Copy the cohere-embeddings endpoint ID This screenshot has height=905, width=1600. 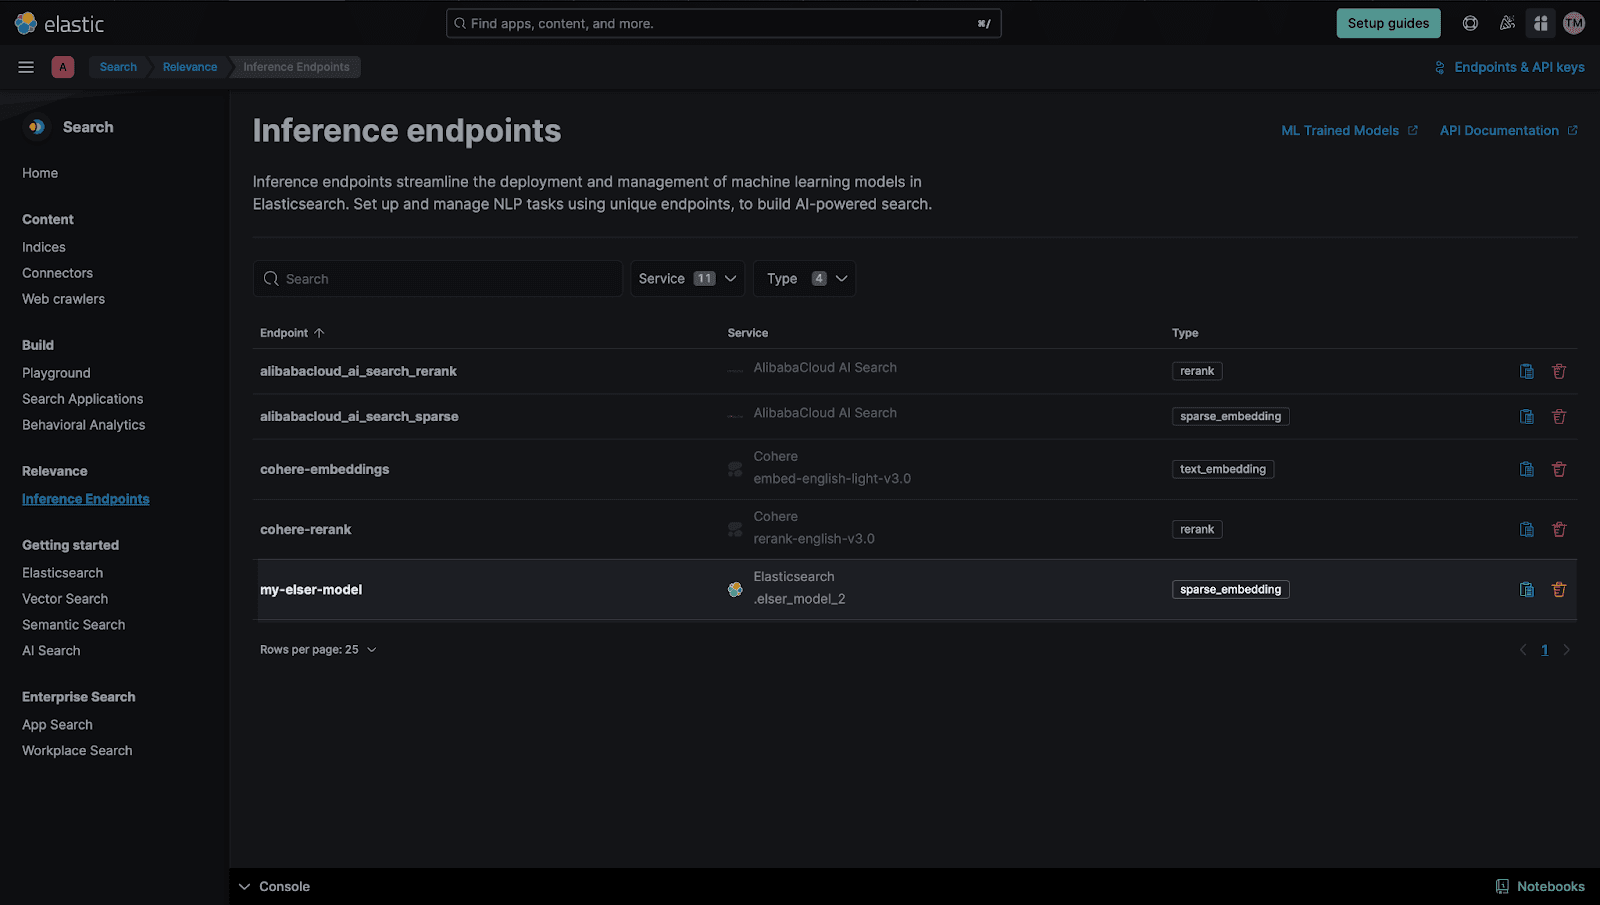(x=1526, y=468)
